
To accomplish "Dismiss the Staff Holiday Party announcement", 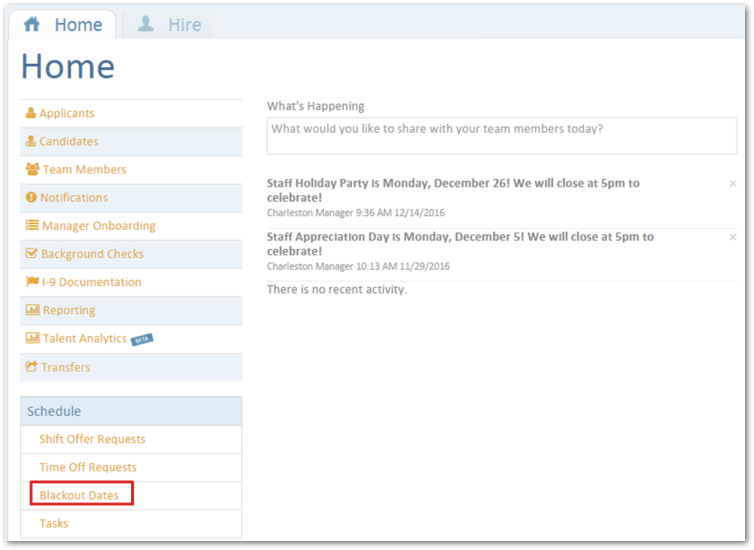I will tap(733, 183).
